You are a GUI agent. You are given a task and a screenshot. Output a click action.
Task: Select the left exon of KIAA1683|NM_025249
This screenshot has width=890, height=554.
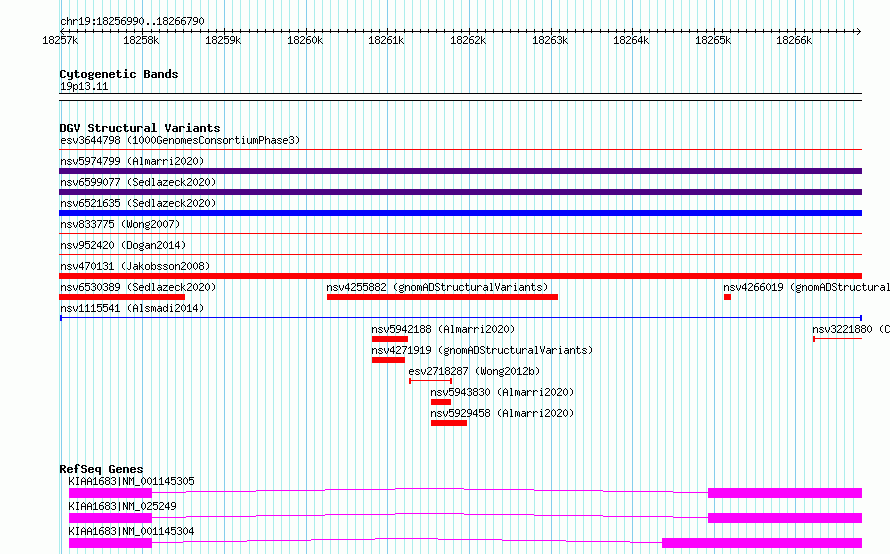coord(110,518)
